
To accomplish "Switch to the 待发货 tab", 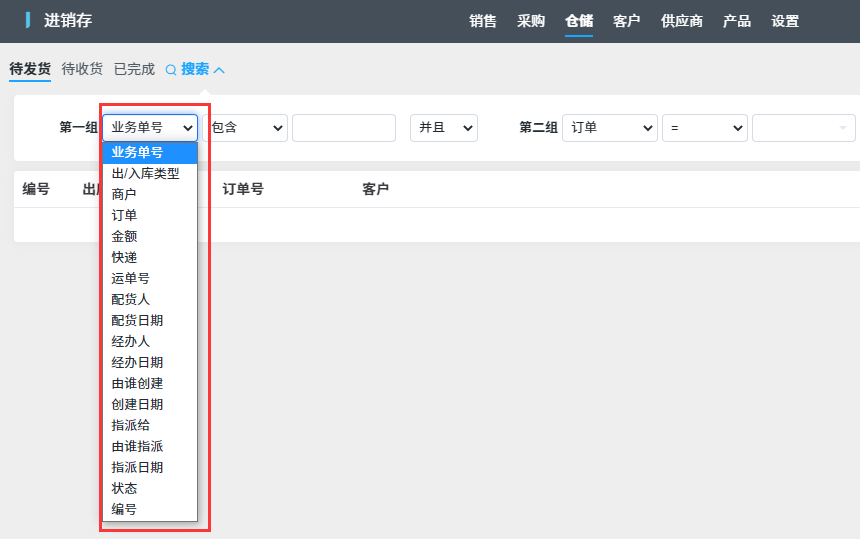I will 30,69.
